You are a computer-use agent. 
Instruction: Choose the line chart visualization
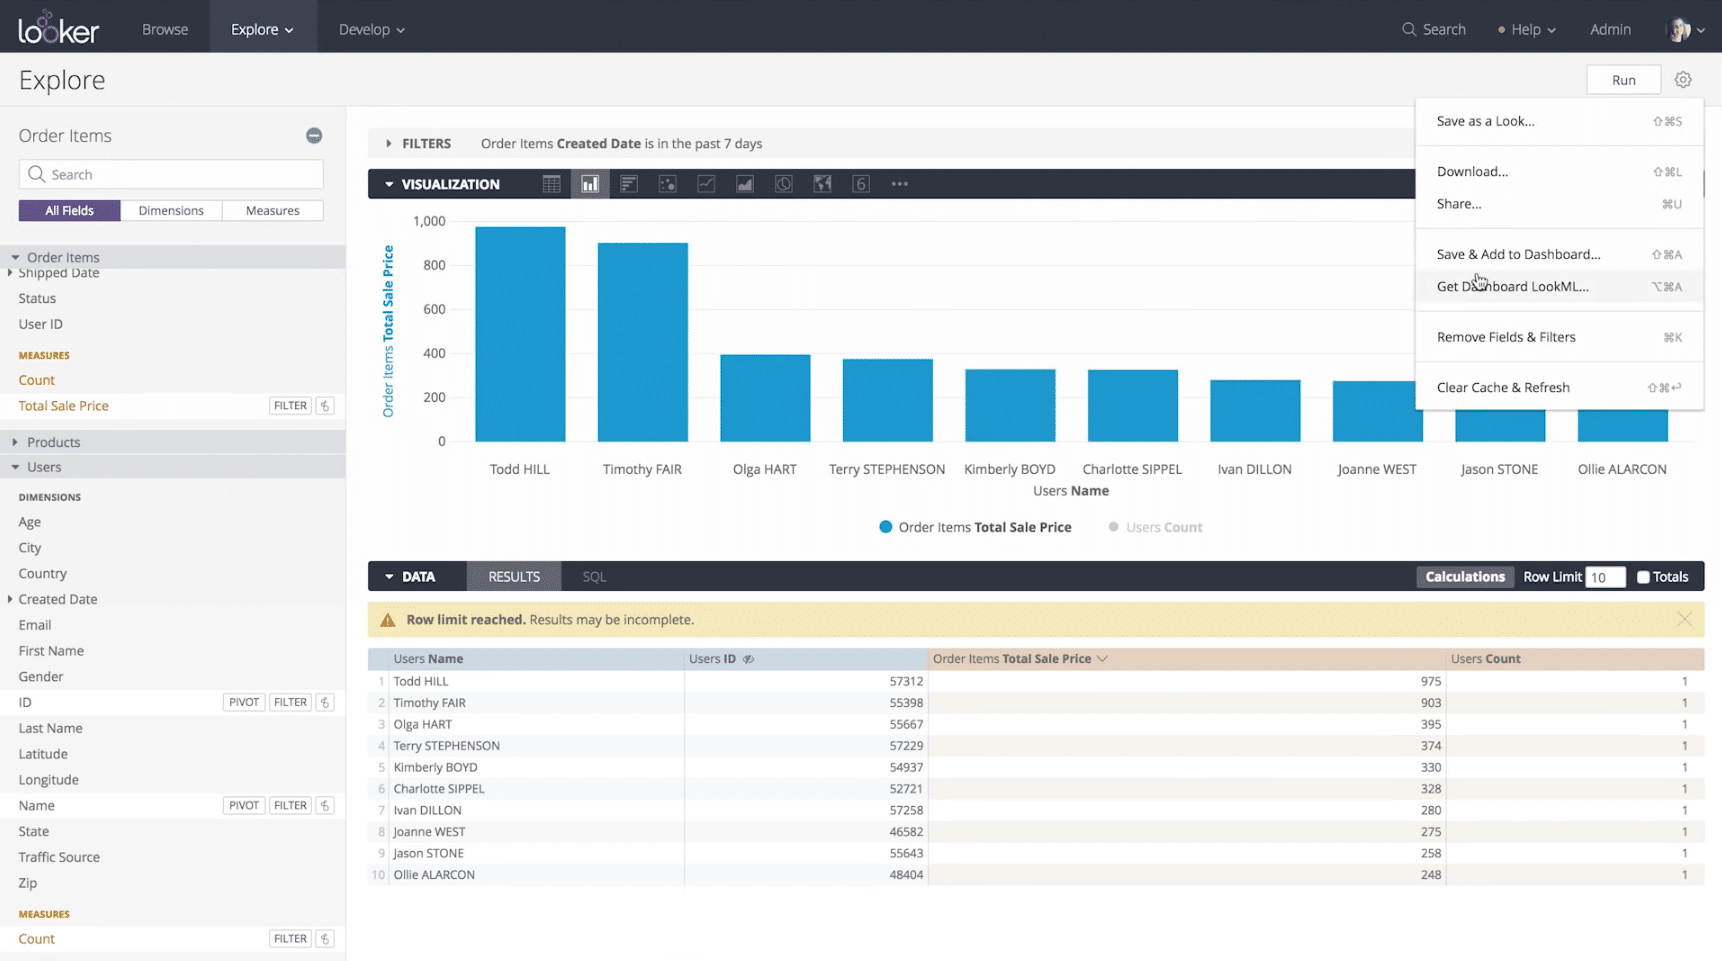(x=706, y=184)
